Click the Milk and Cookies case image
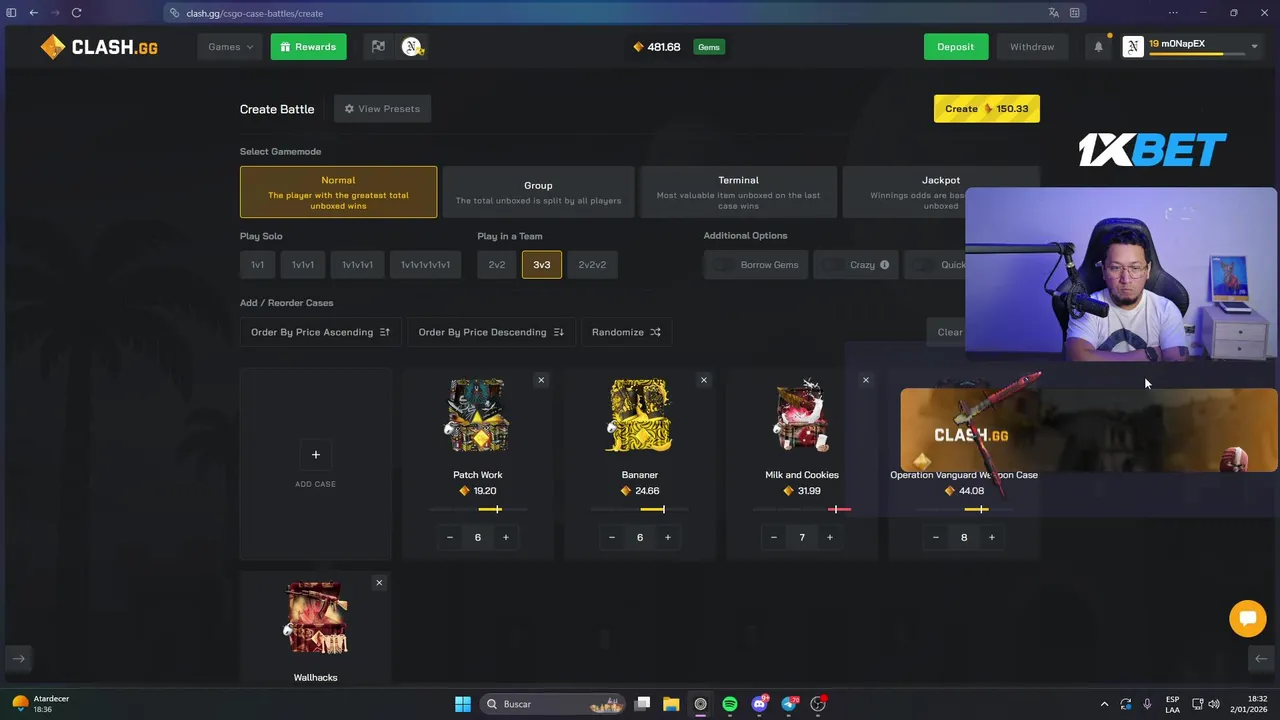This screenshot has height=720, width=1280. pyautogui.click(x=801, y=416)
